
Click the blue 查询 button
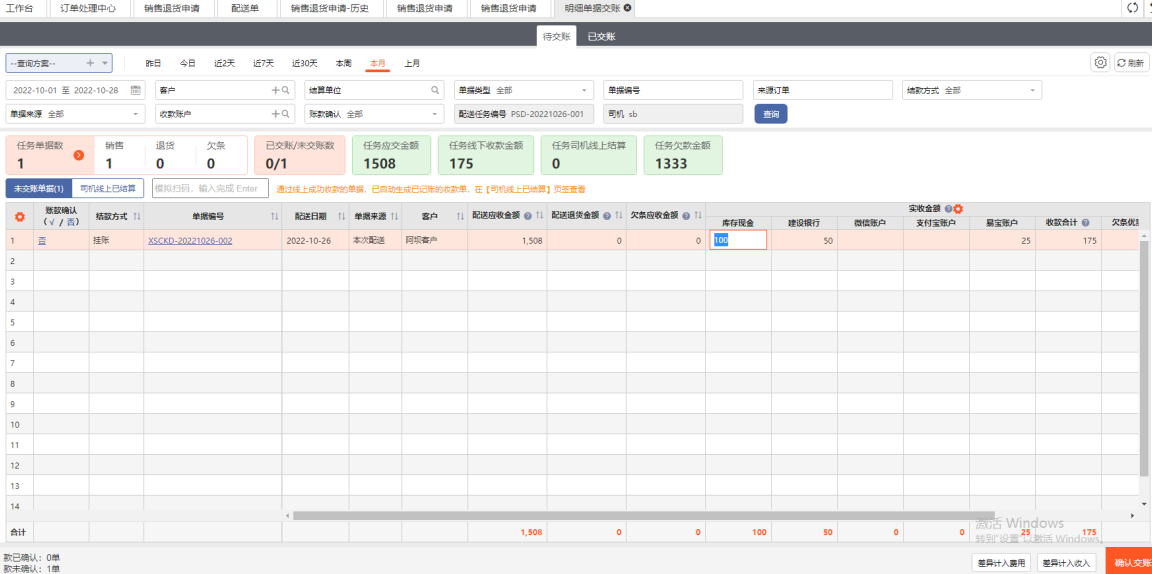click(x=770, y=114)
